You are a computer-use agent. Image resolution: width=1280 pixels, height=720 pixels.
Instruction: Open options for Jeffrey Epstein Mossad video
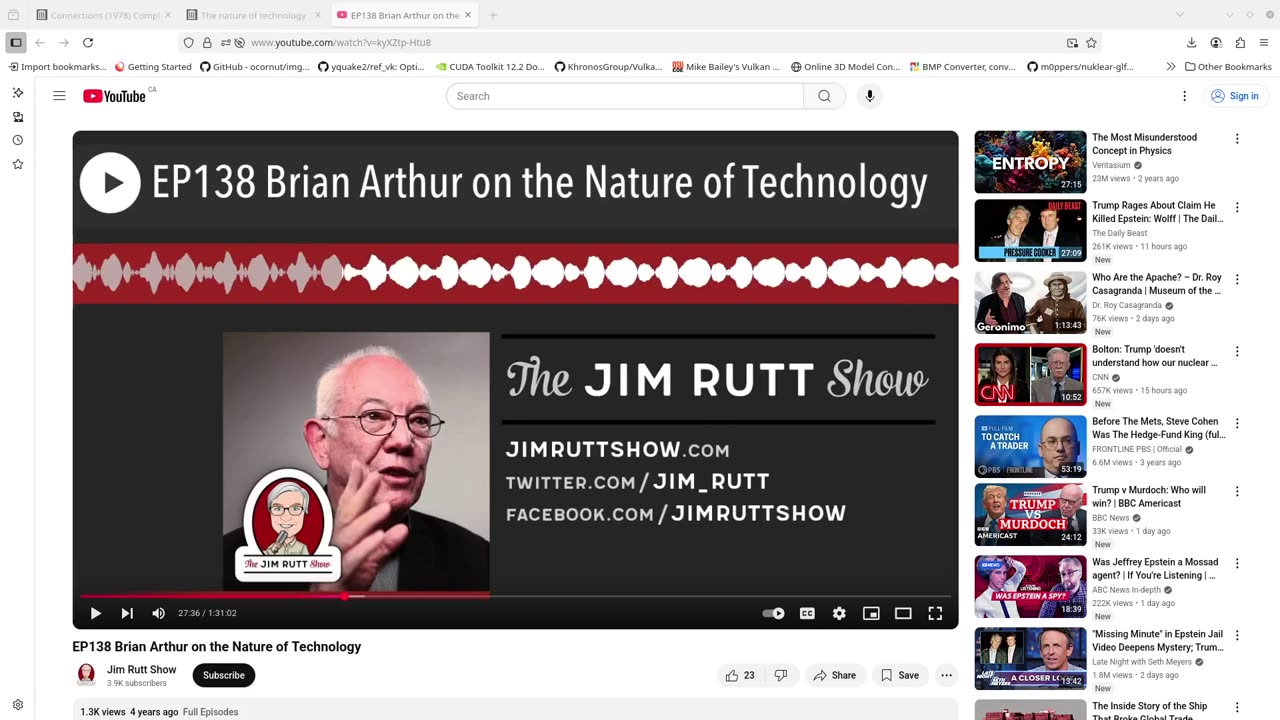(1237, 563)
